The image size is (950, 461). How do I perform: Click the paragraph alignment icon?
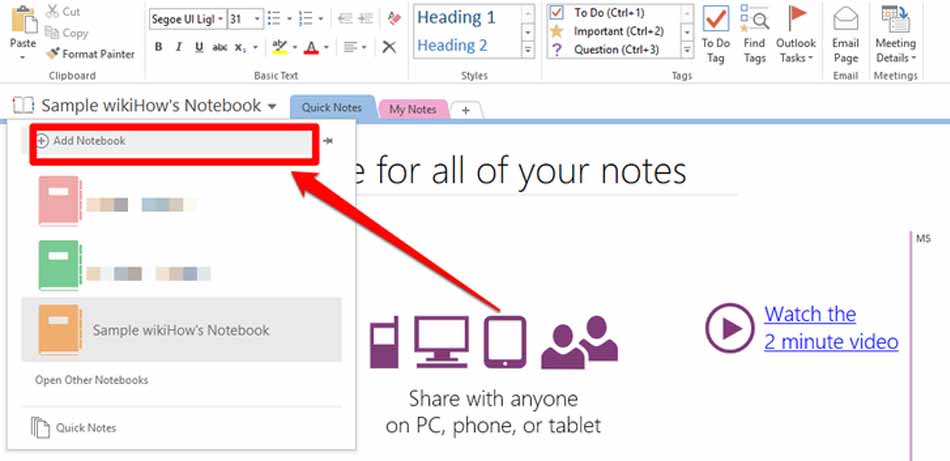350,47
